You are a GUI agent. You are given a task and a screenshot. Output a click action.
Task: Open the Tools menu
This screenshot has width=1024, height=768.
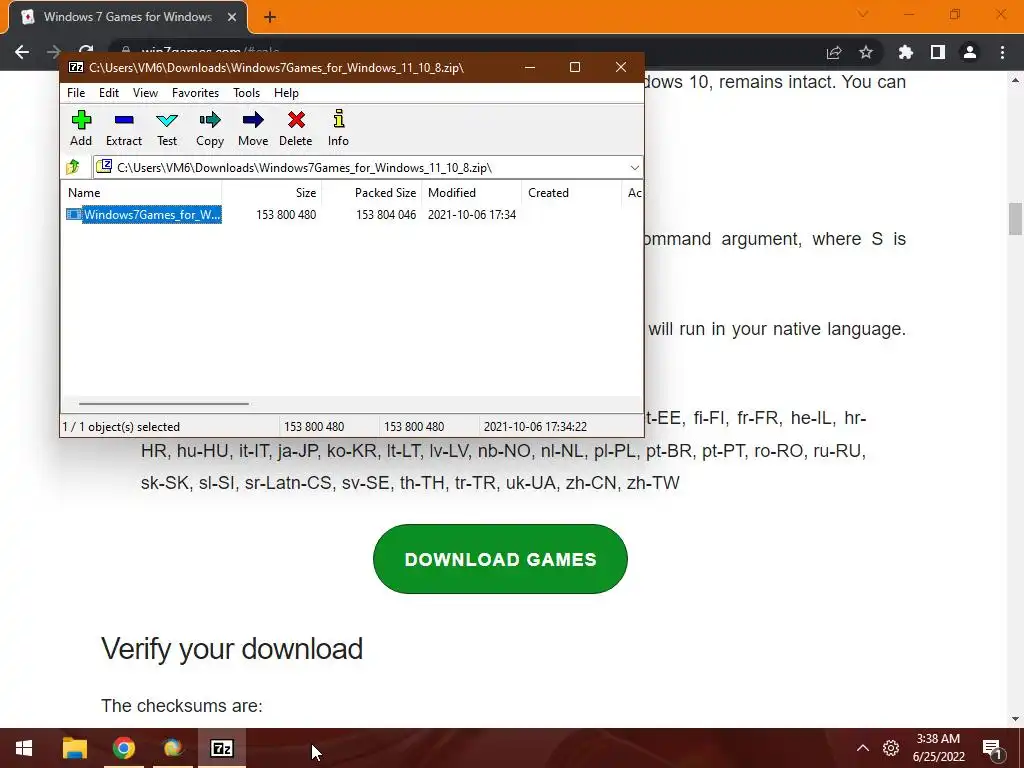tap(246, 93)
